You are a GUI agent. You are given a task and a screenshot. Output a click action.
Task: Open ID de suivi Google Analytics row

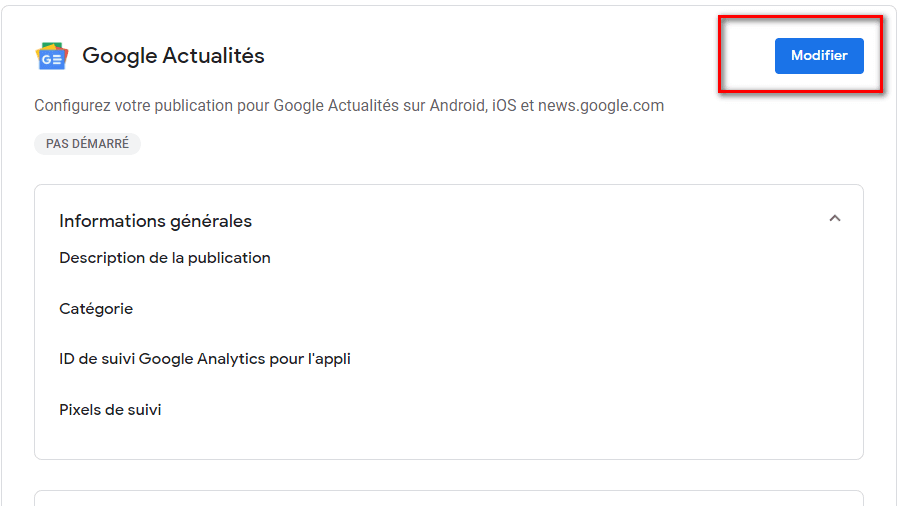[x=205, y=359]
